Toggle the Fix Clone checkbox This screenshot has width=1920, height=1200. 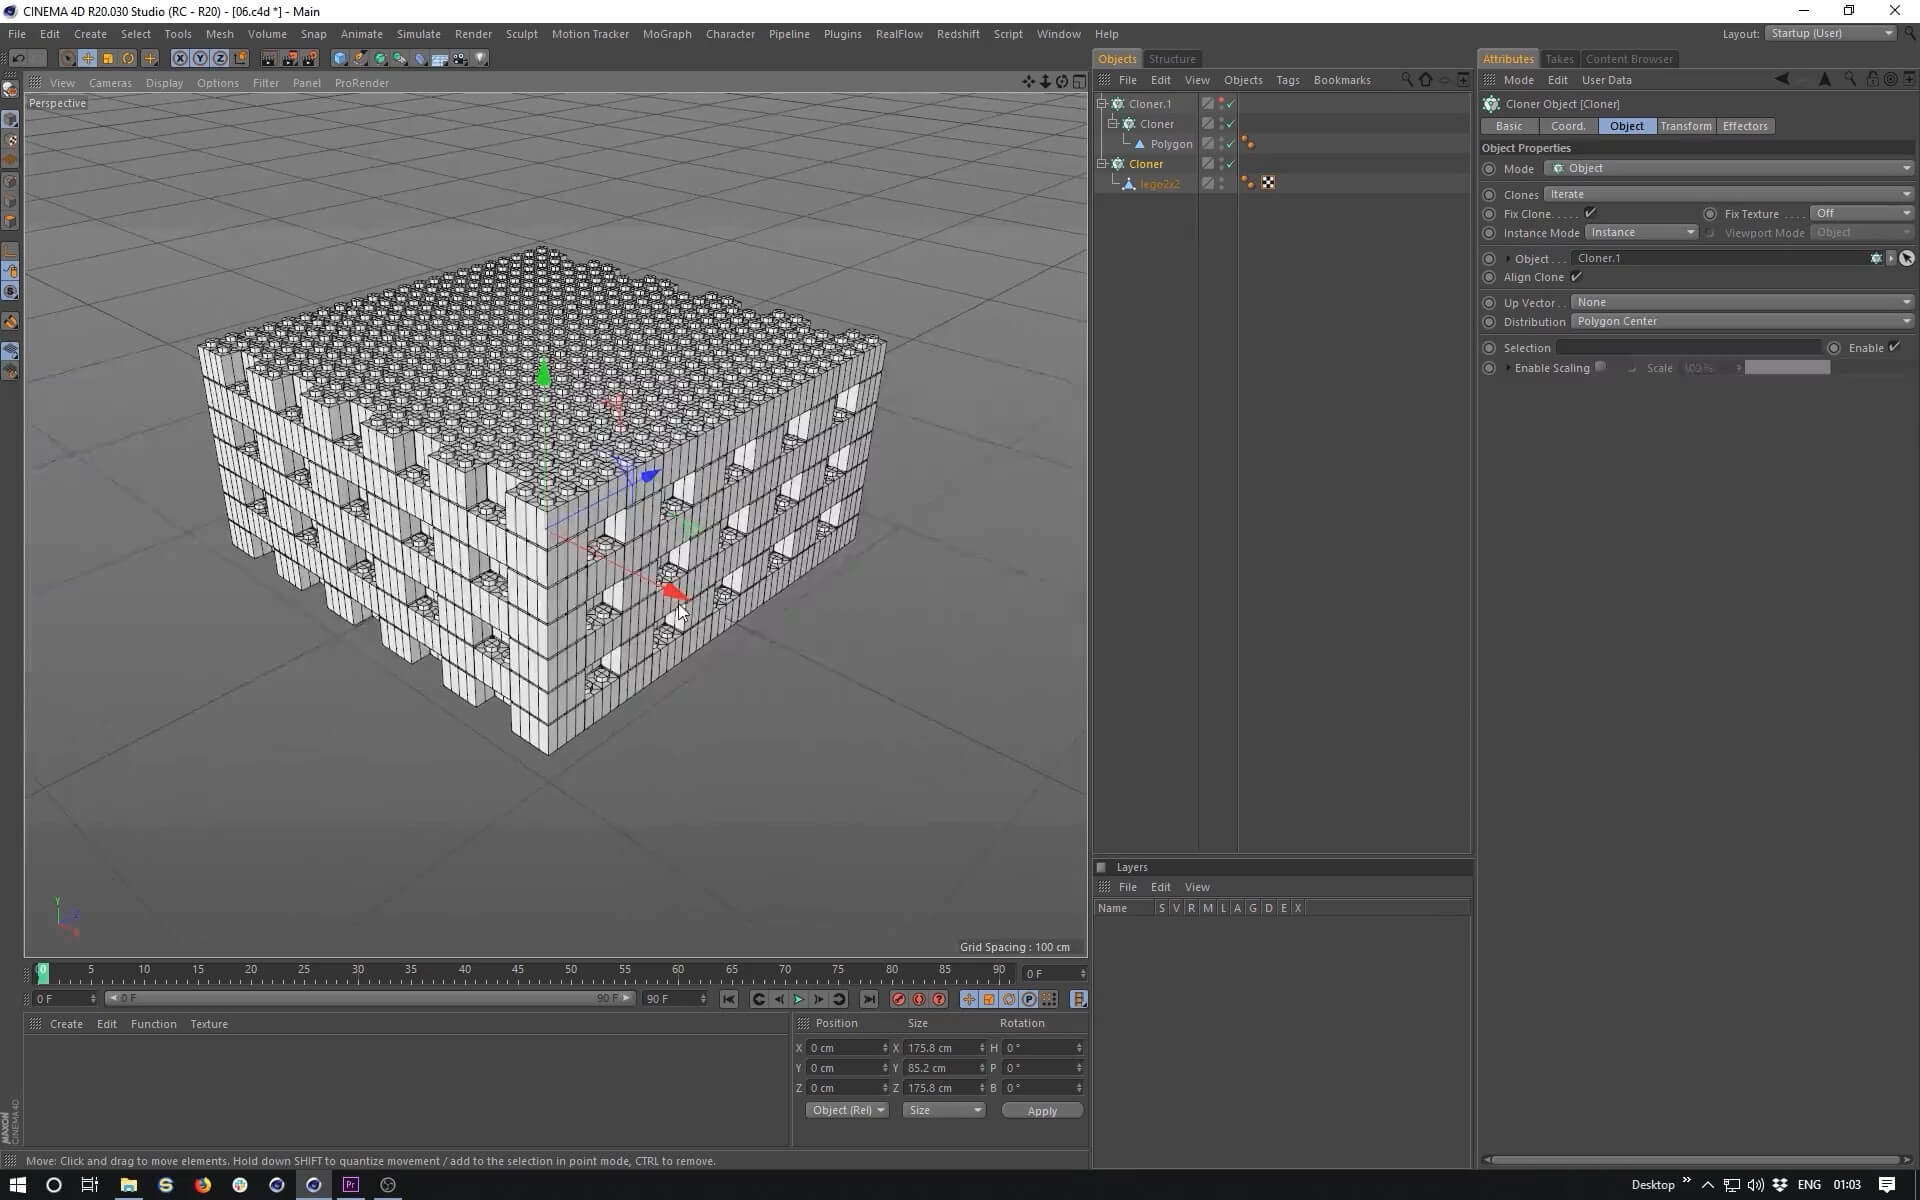(x=1590, y=213)
